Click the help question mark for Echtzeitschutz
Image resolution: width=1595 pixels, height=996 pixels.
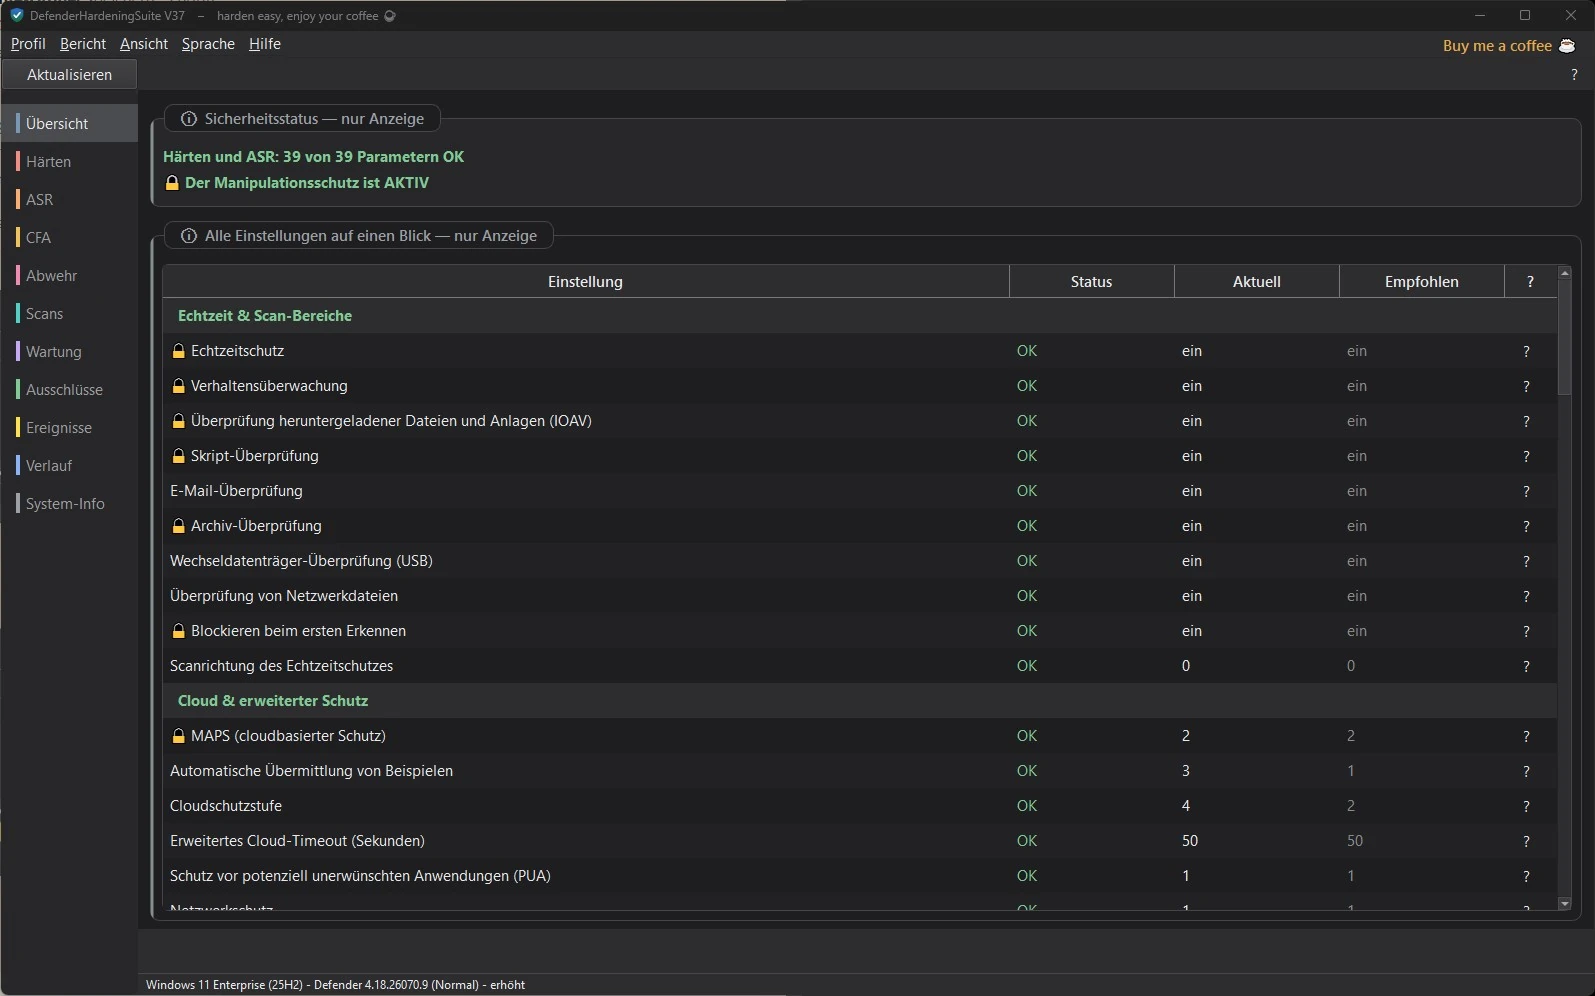pos(1526,351)
